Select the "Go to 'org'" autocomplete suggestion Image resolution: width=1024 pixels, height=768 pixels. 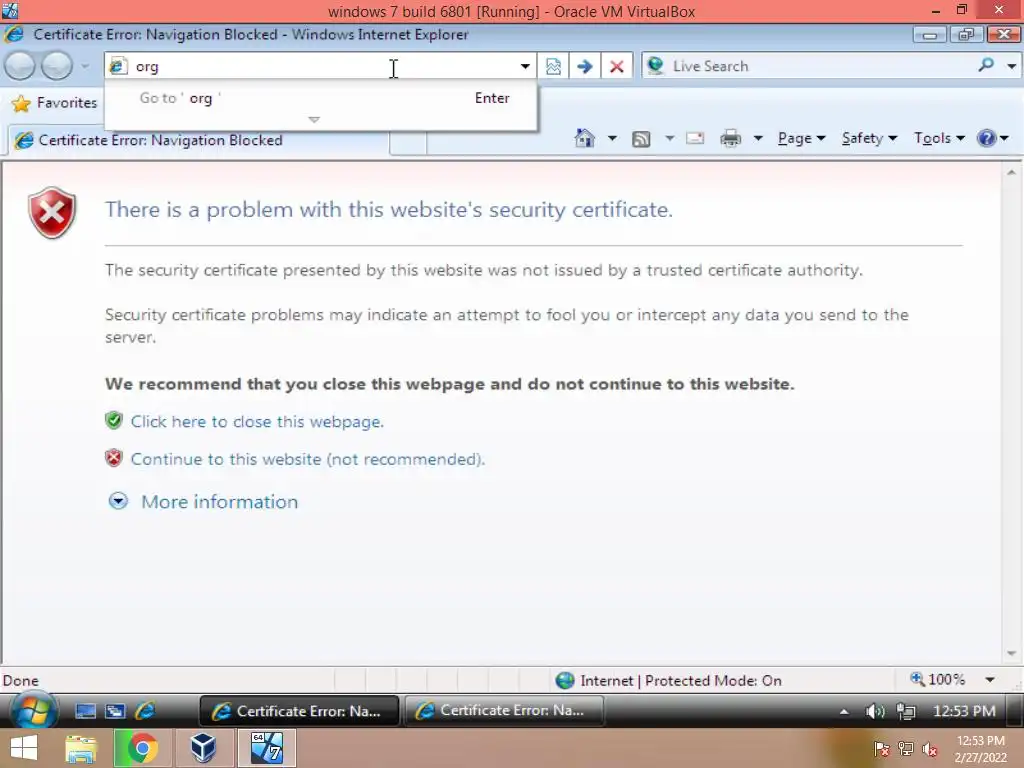(x=320, y=98)
